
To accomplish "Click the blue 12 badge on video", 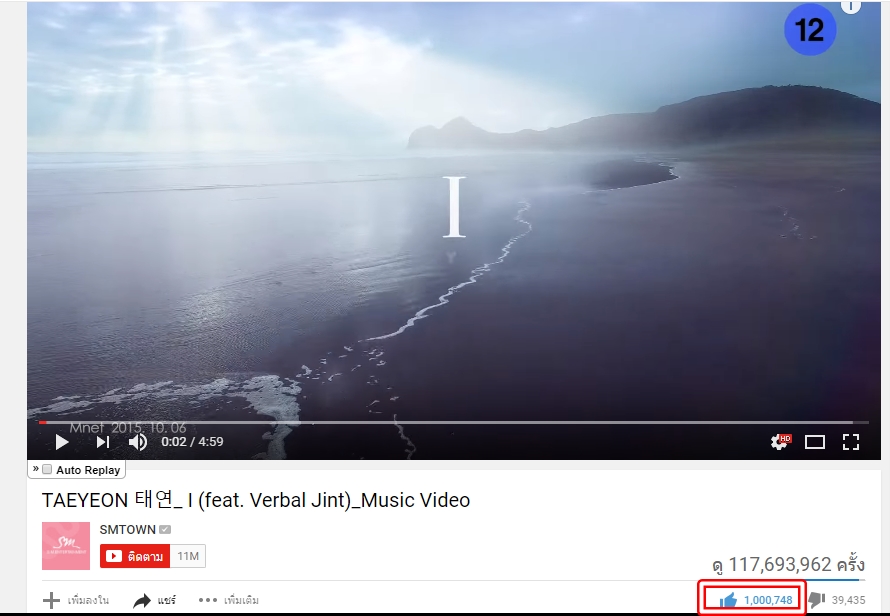I will click(x=810, y=30).
